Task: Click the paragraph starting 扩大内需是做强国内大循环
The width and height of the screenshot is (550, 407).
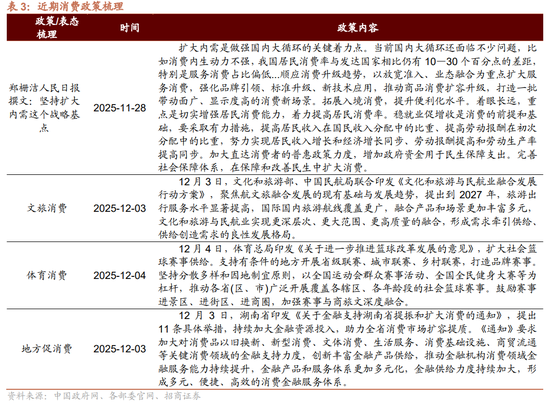Action: [x=347, y=108]
